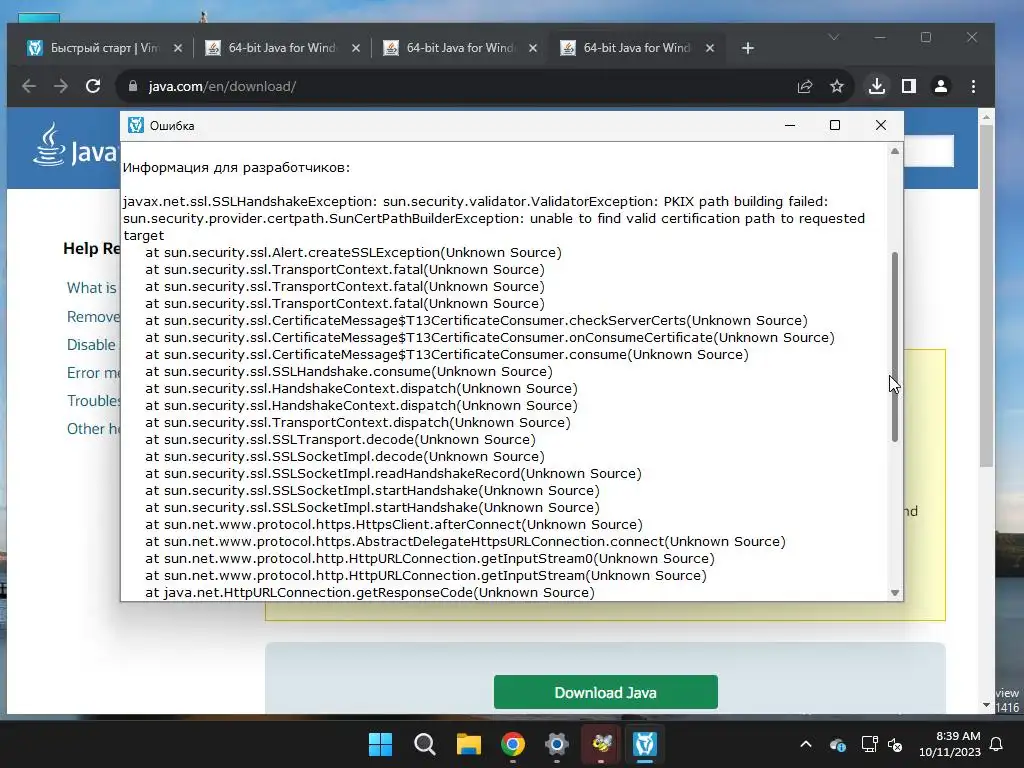Viewport: 1024px width, 768px height.
Task: Show hidden tray icons chevron
Action: point(806,744)
